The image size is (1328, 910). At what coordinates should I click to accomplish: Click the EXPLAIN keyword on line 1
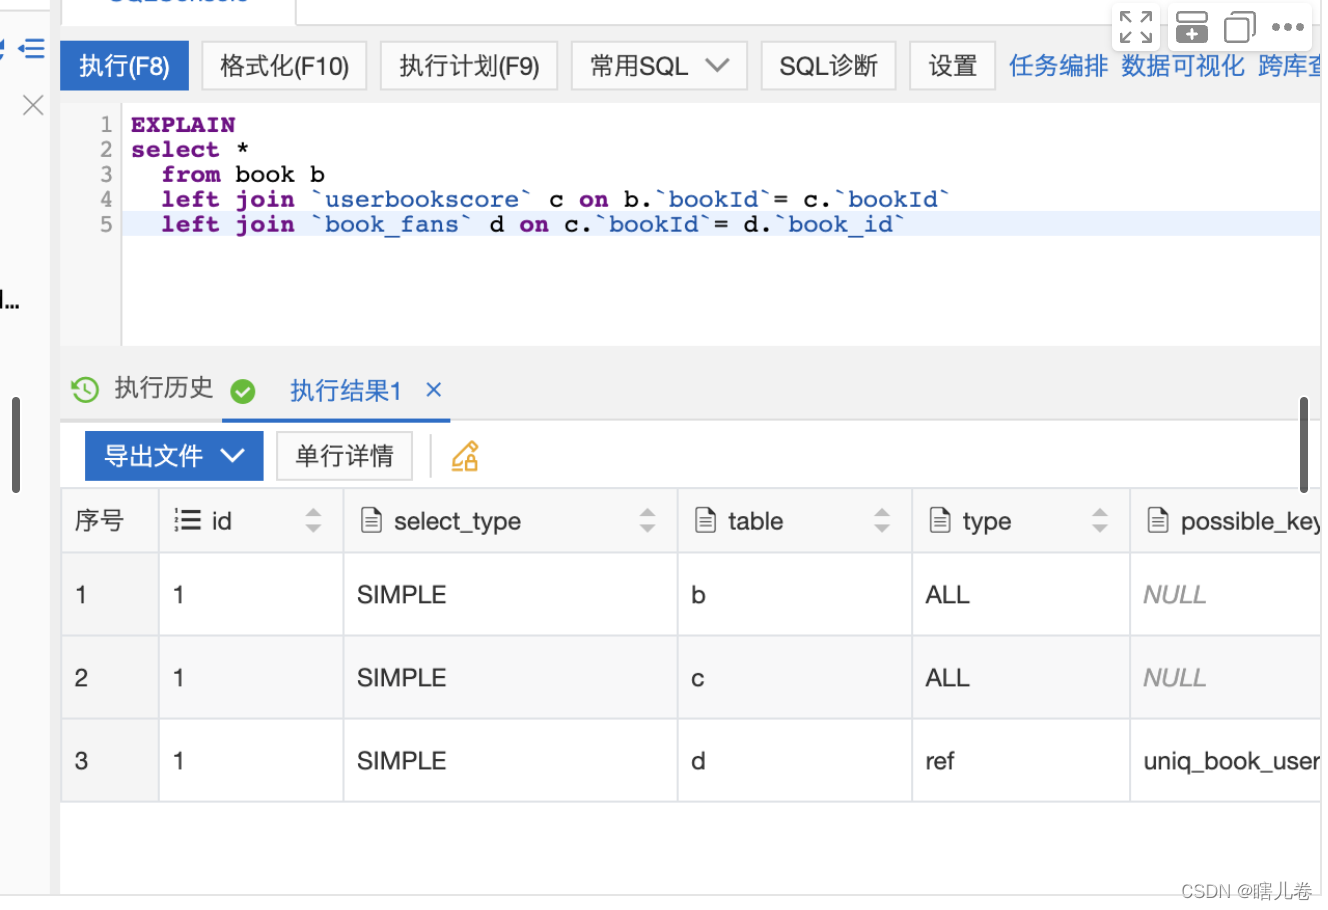[183, 124]
